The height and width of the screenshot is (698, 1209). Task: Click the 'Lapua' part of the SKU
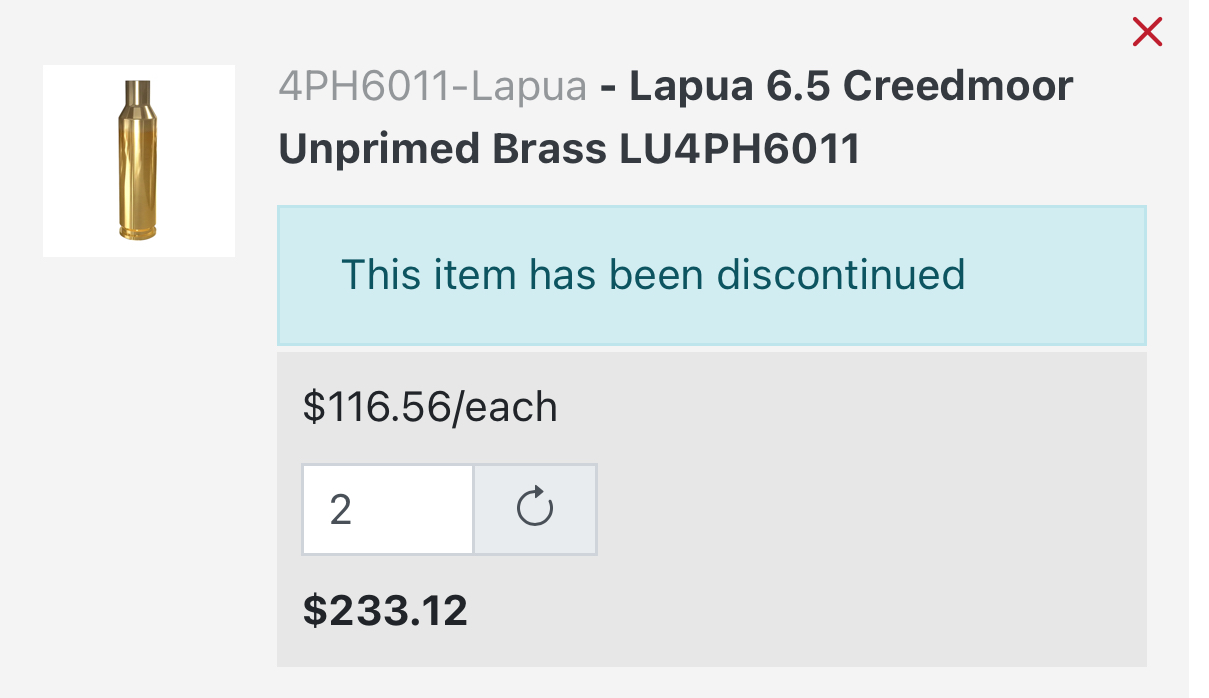529,88
